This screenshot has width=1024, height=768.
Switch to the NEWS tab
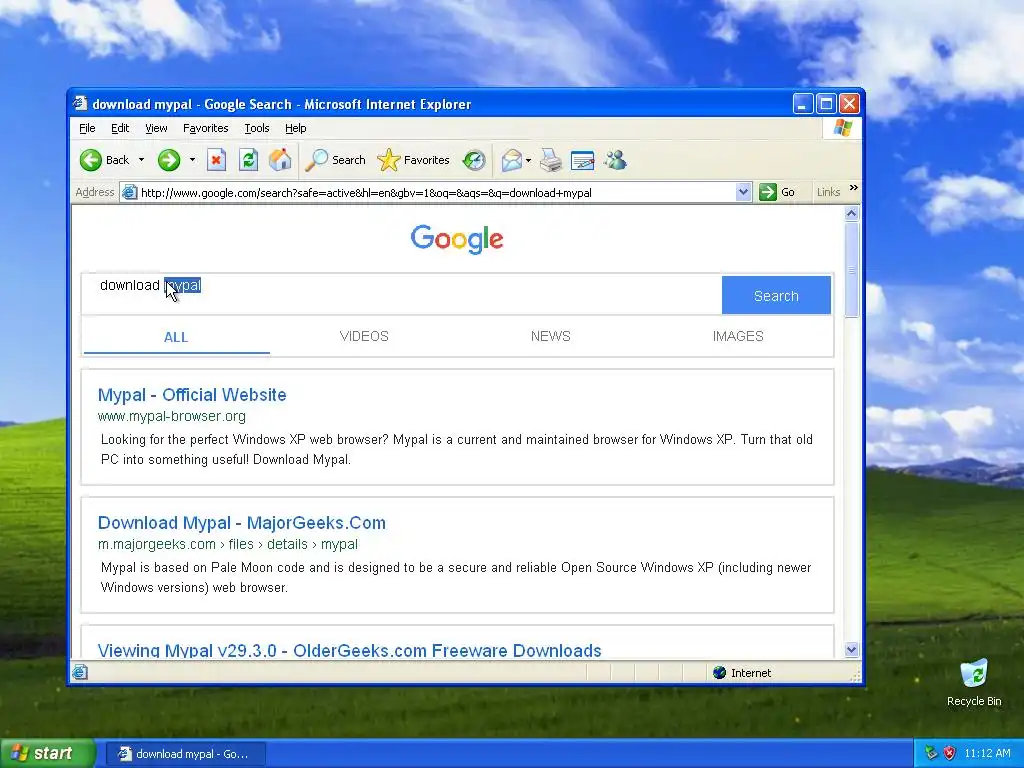click(x=551, y=336)
